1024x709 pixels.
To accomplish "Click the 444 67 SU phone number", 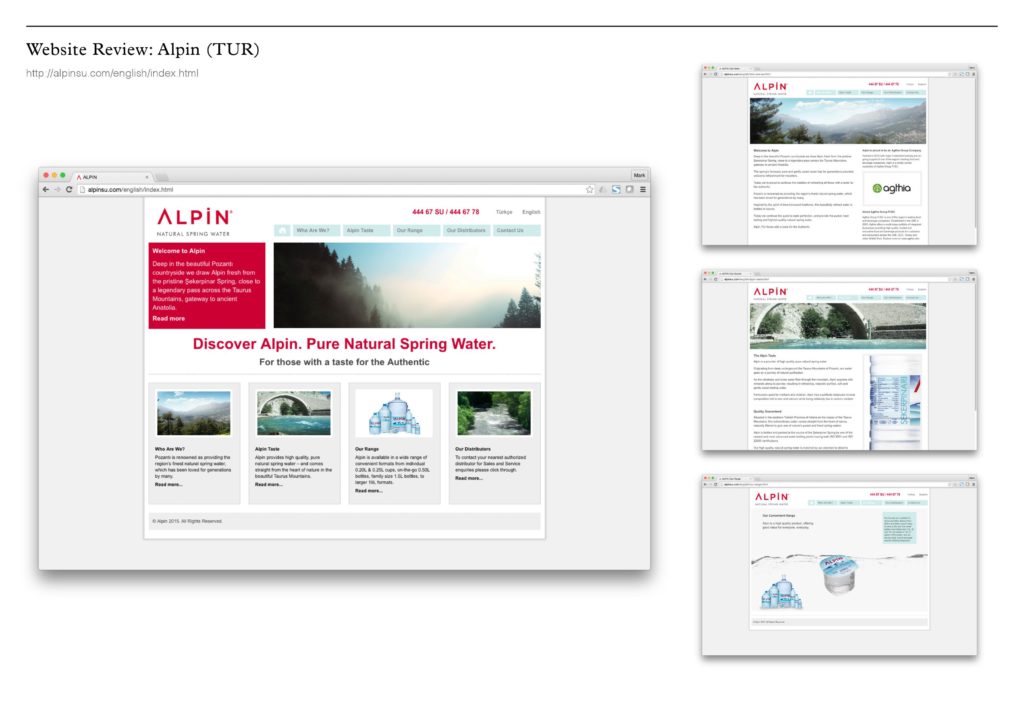I will [x=445, y=212].
